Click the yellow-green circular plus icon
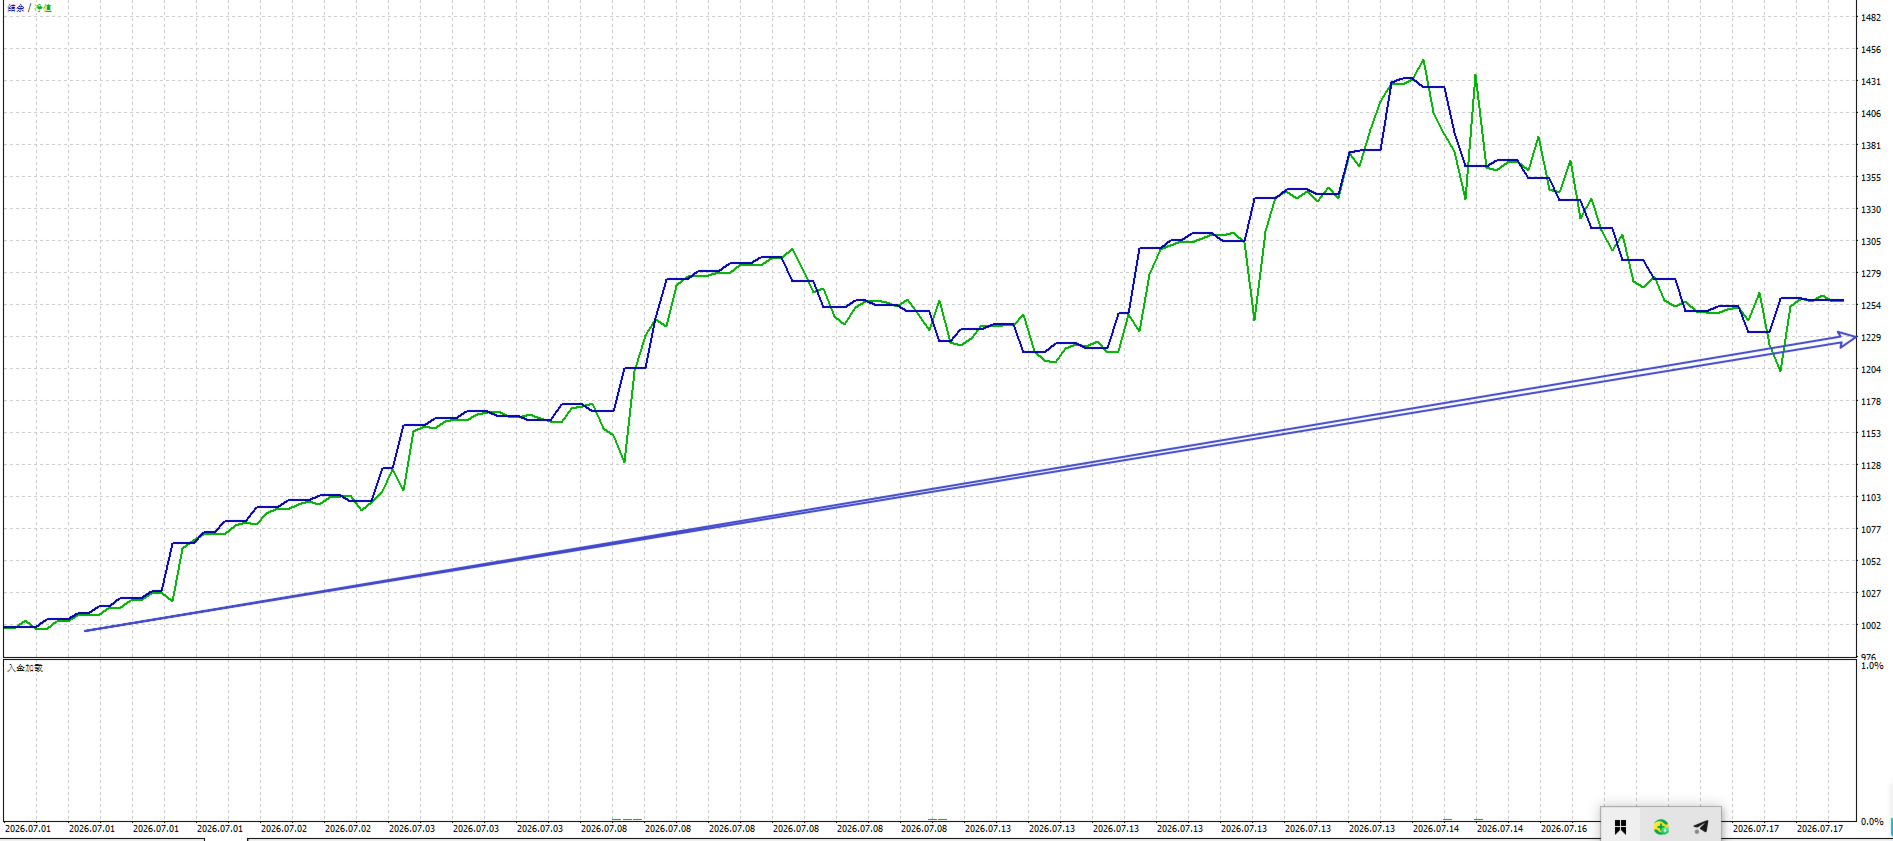1893x841 pixels. tap(1661, 827)
